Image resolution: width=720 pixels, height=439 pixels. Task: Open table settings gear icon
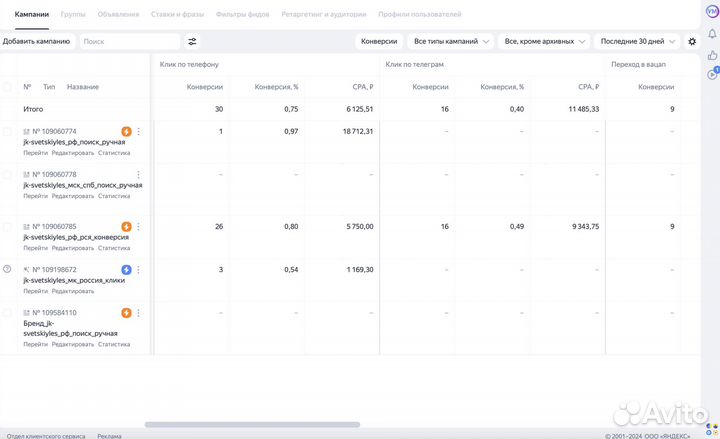click(692, 42)
